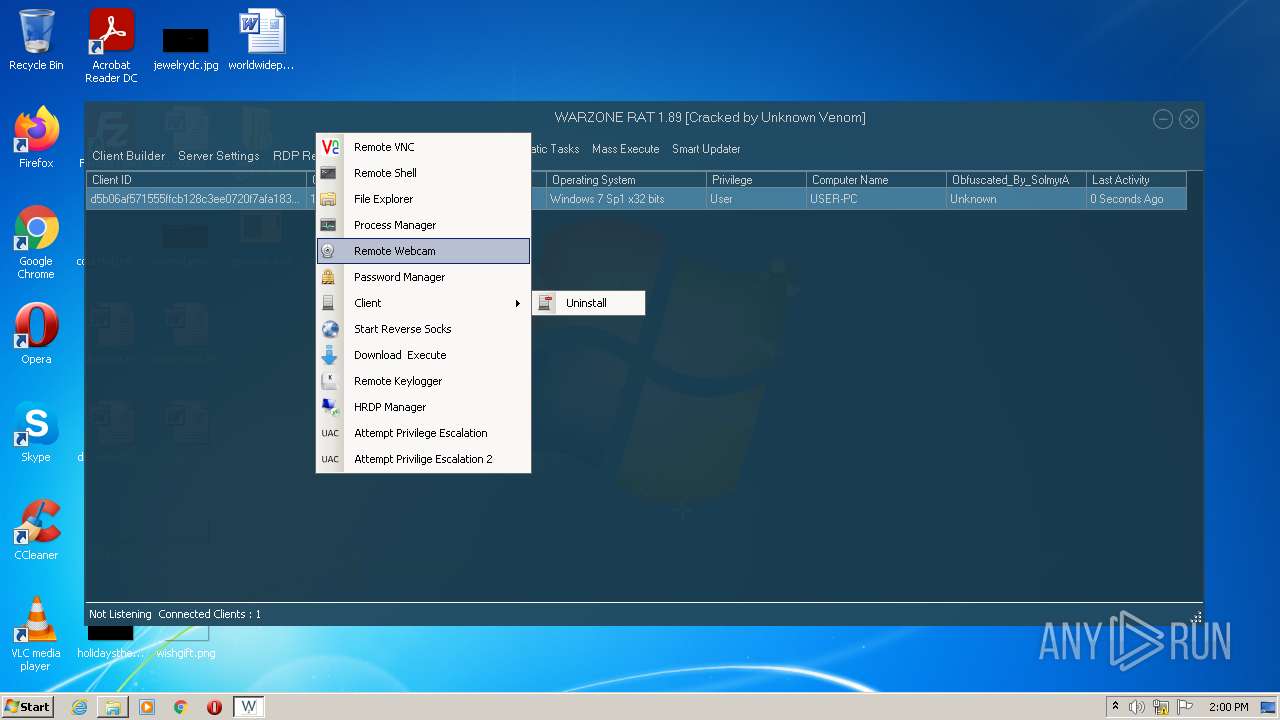1280x720 pixels.
Task: Click the Last Activity column header
Action: click(x=1136, y=180)
